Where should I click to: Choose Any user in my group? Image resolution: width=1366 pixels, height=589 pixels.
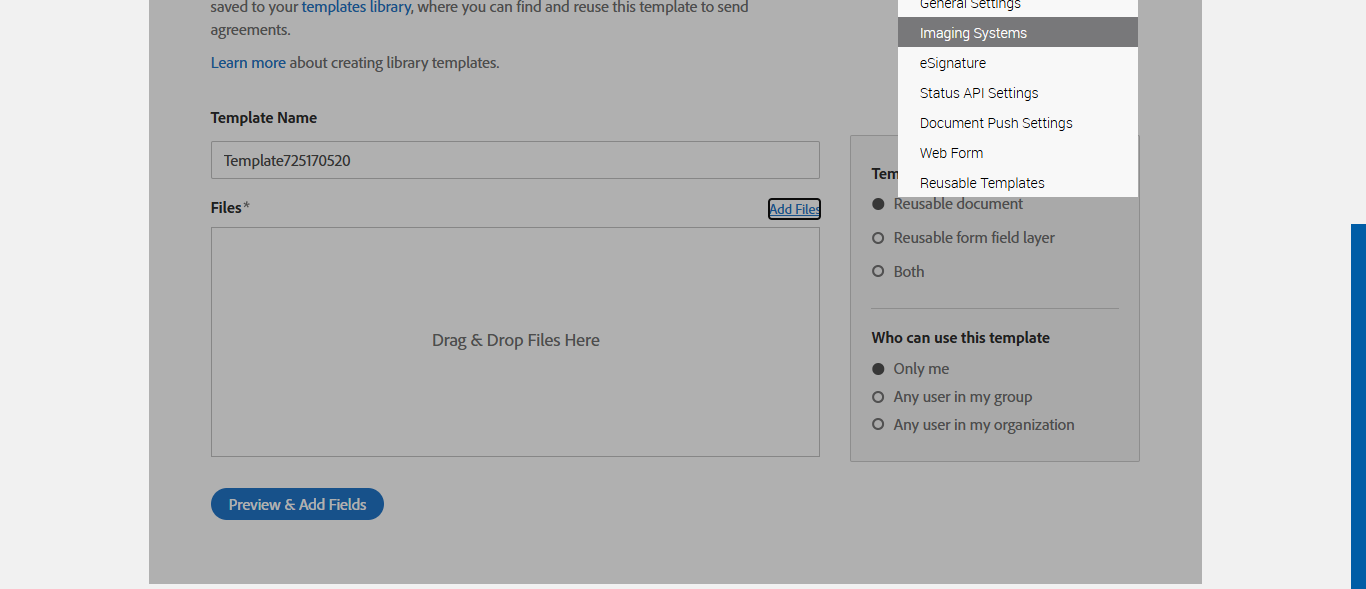coord(878,397)
